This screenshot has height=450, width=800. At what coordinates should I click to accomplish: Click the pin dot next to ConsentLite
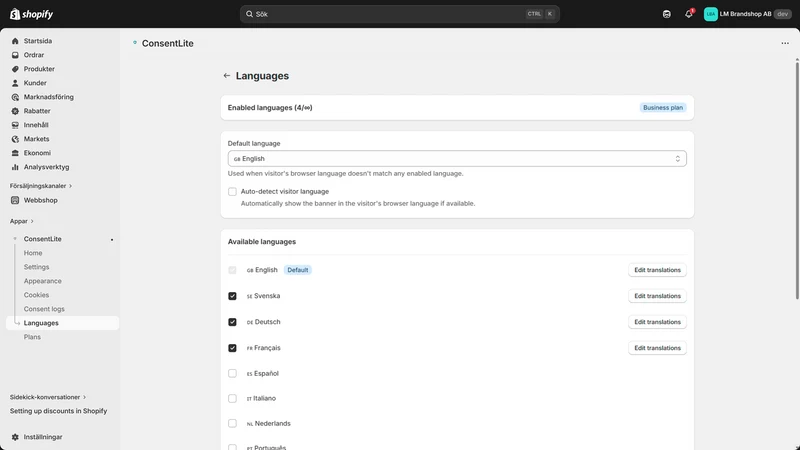[x=112, y=239]
